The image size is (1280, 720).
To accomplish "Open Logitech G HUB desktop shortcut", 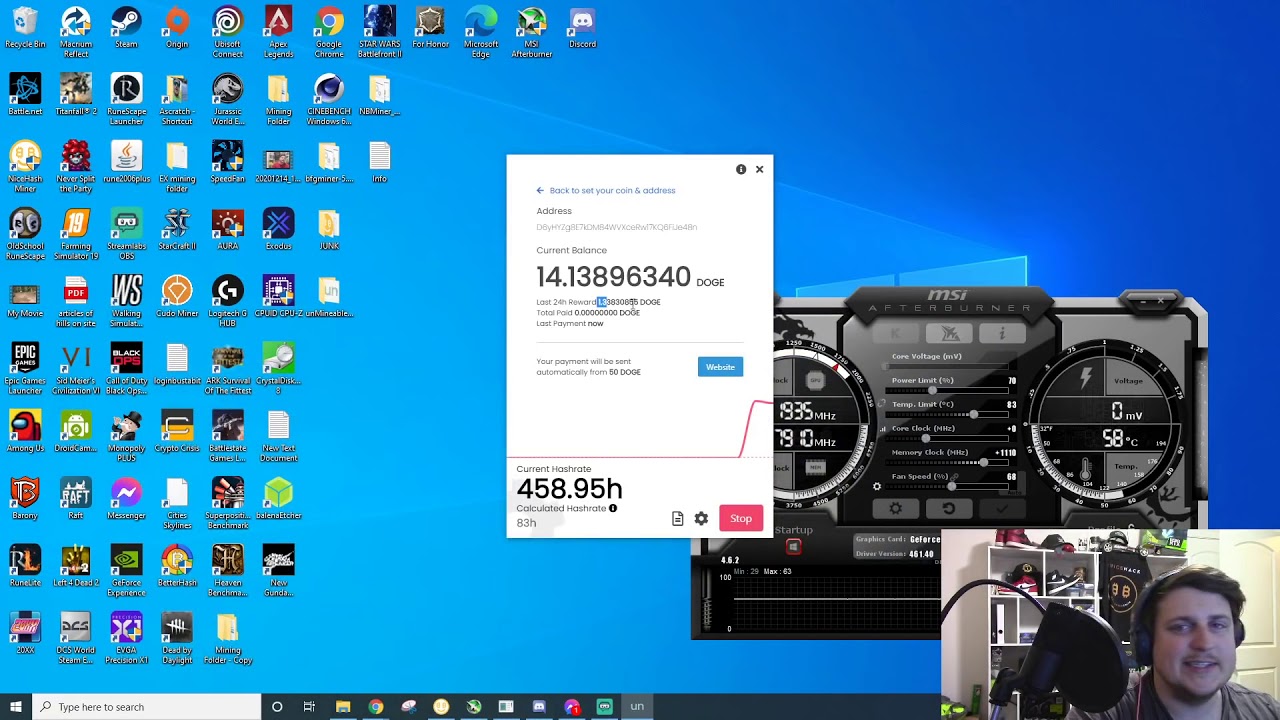I will [x=228, y=301].
